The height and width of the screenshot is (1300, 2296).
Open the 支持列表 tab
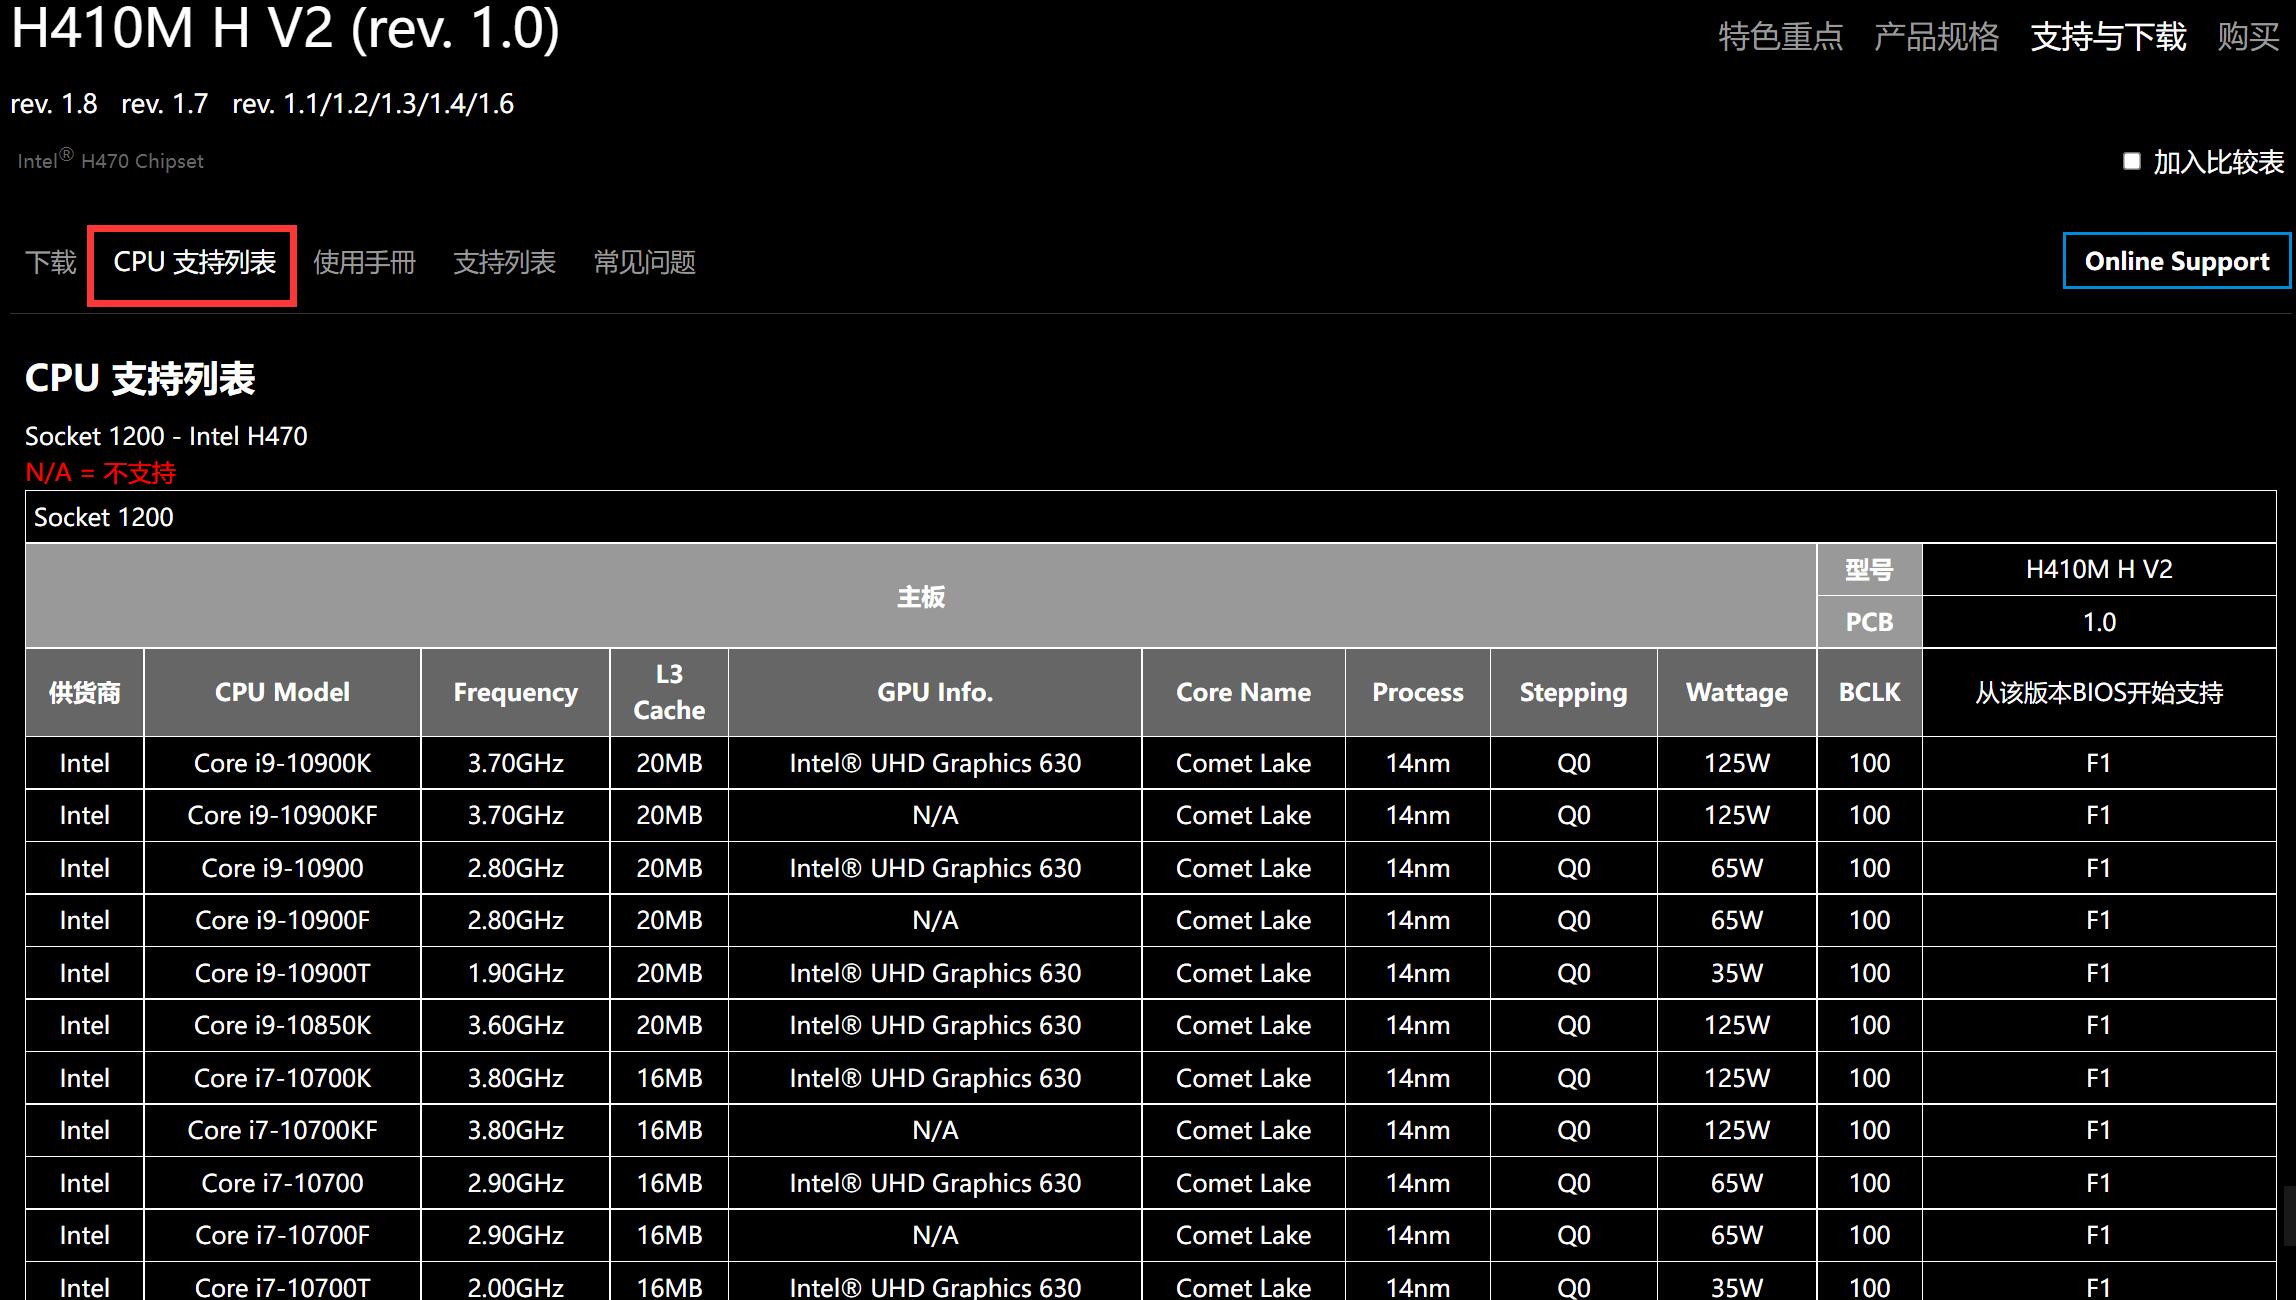(505, 261)
